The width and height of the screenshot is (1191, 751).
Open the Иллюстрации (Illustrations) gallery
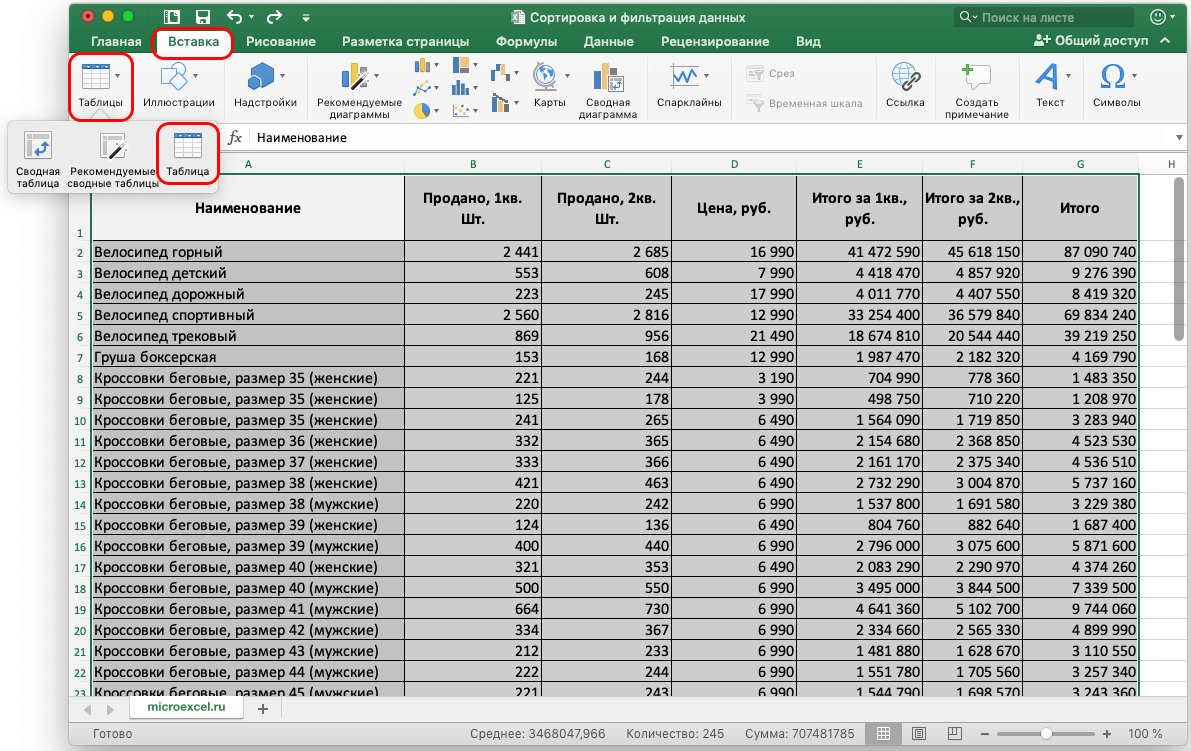tap(178, 86)
